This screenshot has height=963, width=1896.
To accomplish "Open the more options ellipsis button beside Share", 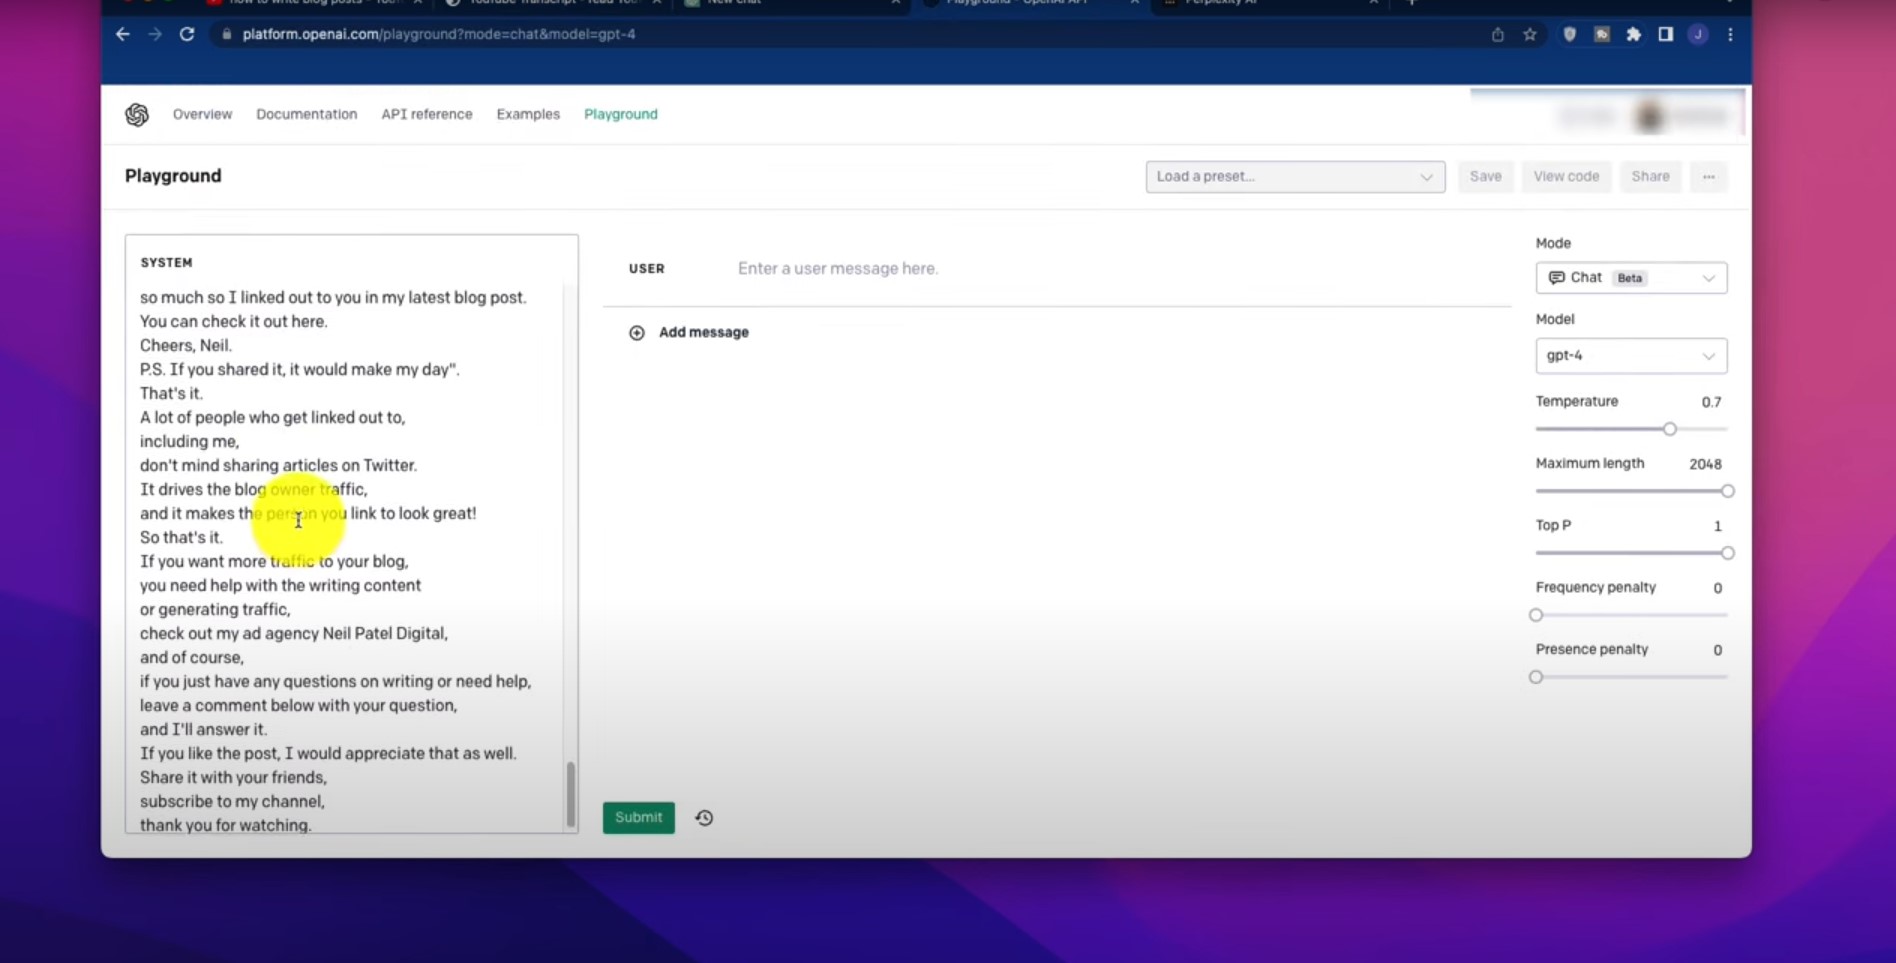I will tap(1709, 177).
